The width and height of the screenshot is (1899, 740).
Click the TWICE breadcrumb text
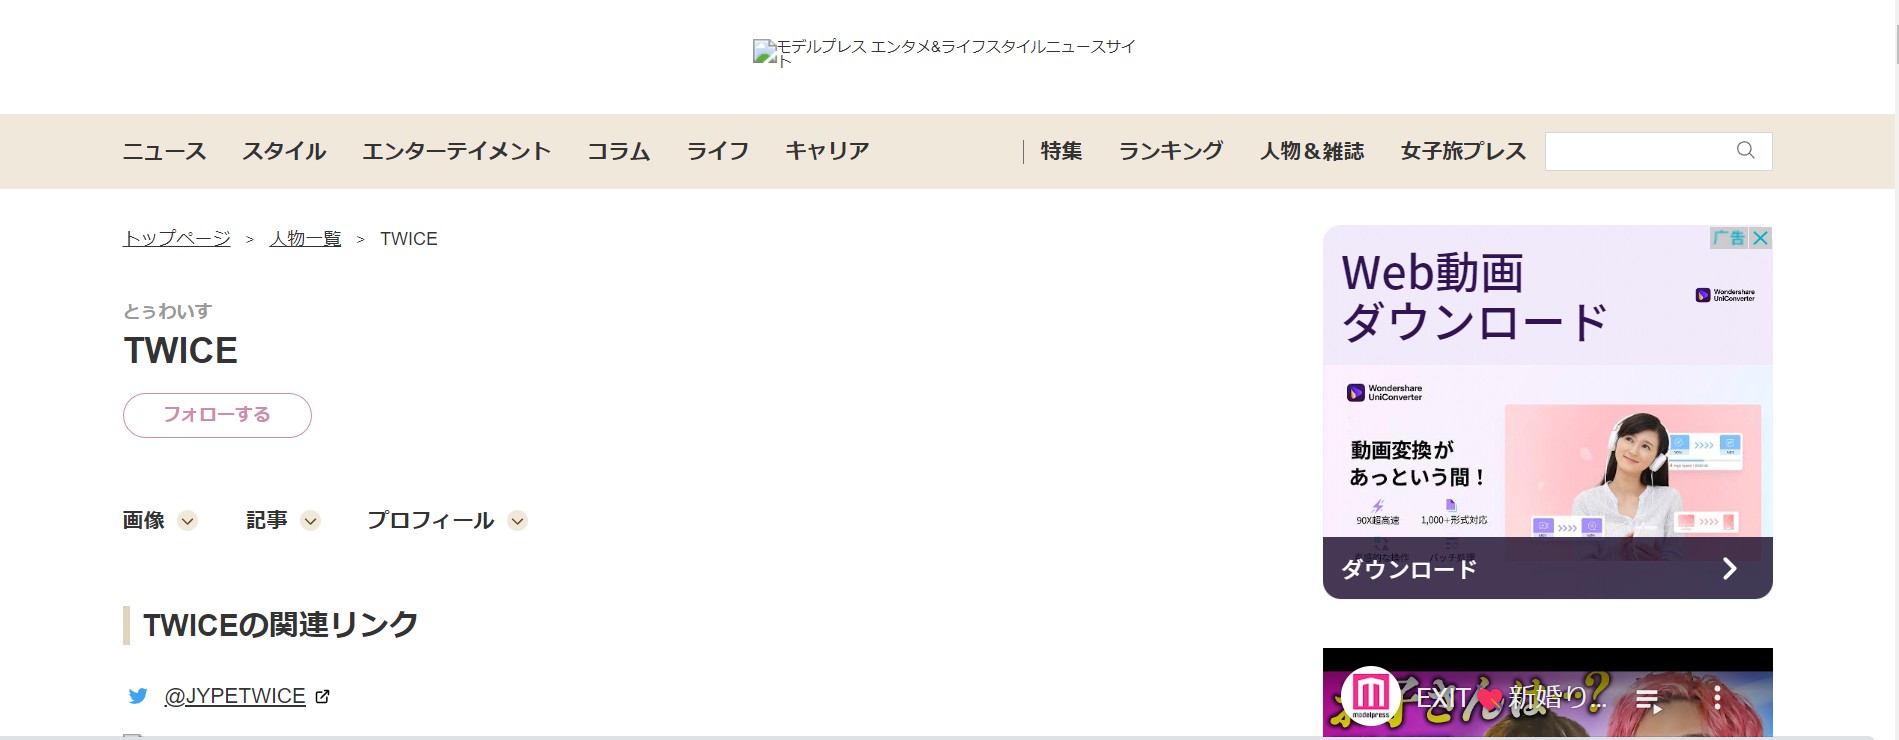(x=409, y=239)
